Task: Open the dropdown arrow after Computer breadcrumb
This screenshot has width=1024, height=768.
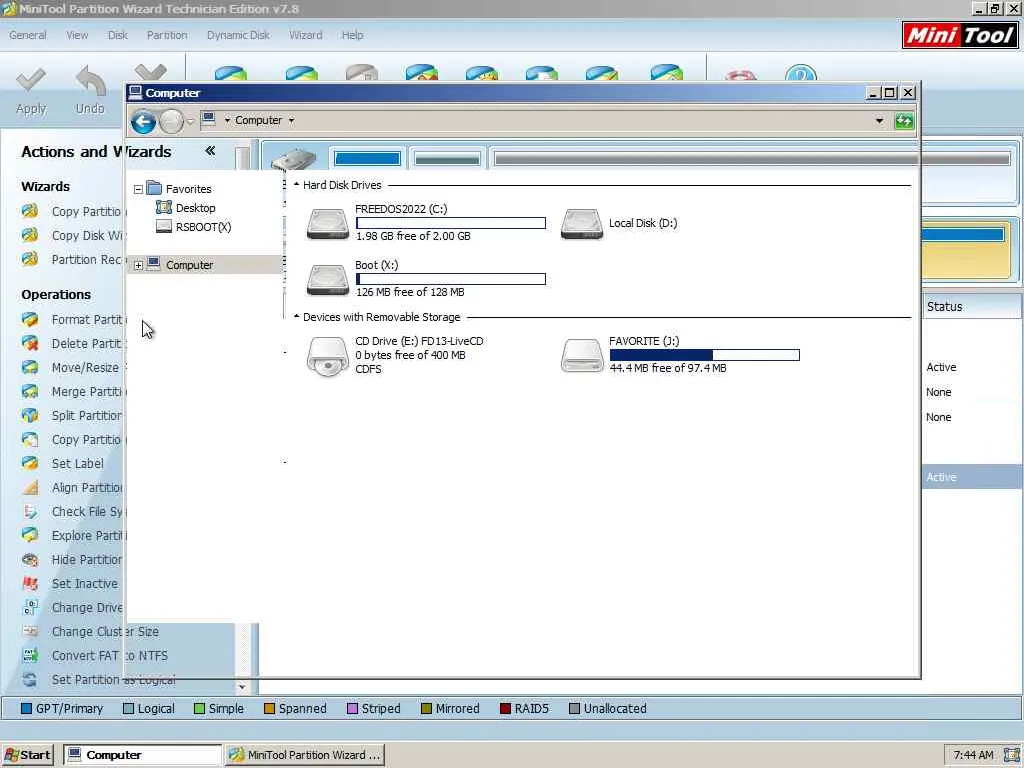Action: 291,121
